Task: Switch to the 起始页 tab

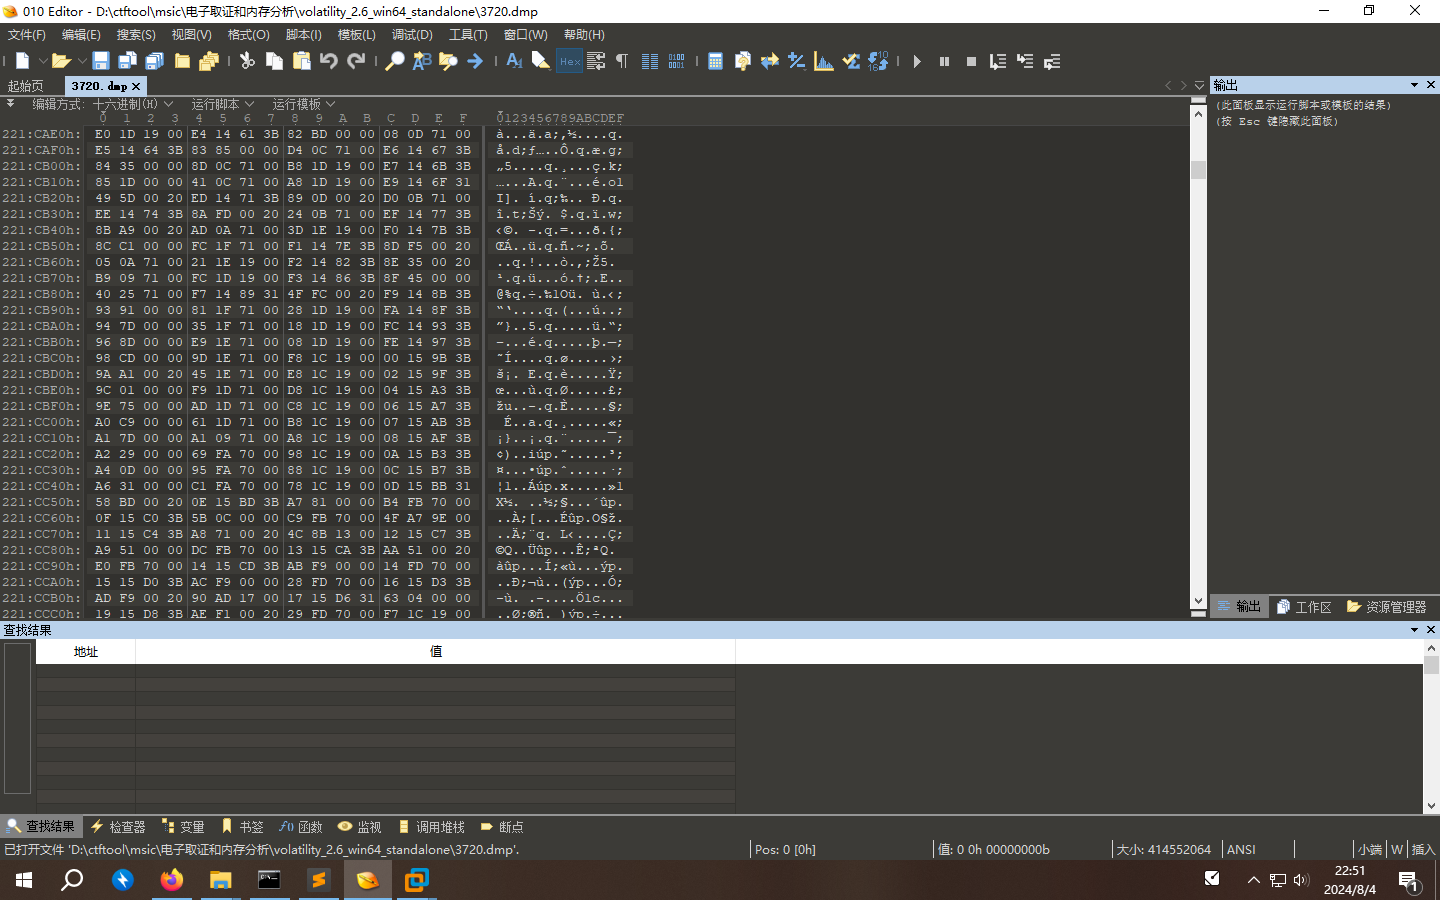Action: (26, 86)
